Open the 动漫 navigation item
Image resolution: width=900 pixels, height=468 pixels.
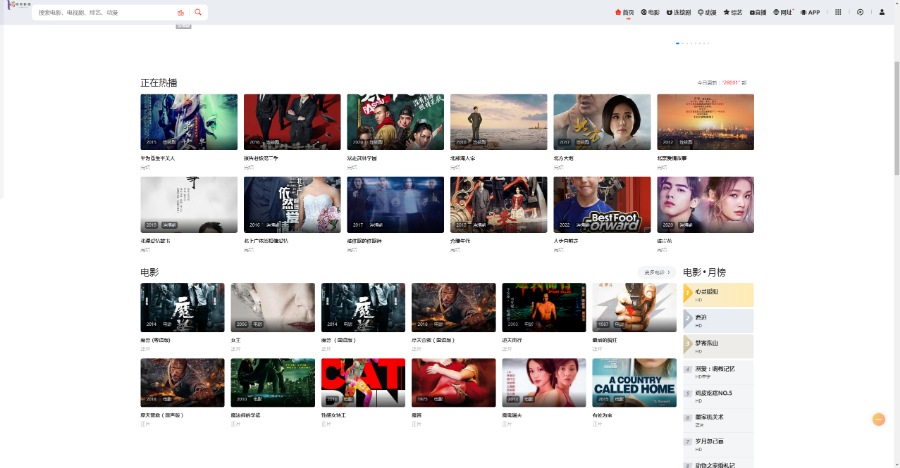[707, 12]
